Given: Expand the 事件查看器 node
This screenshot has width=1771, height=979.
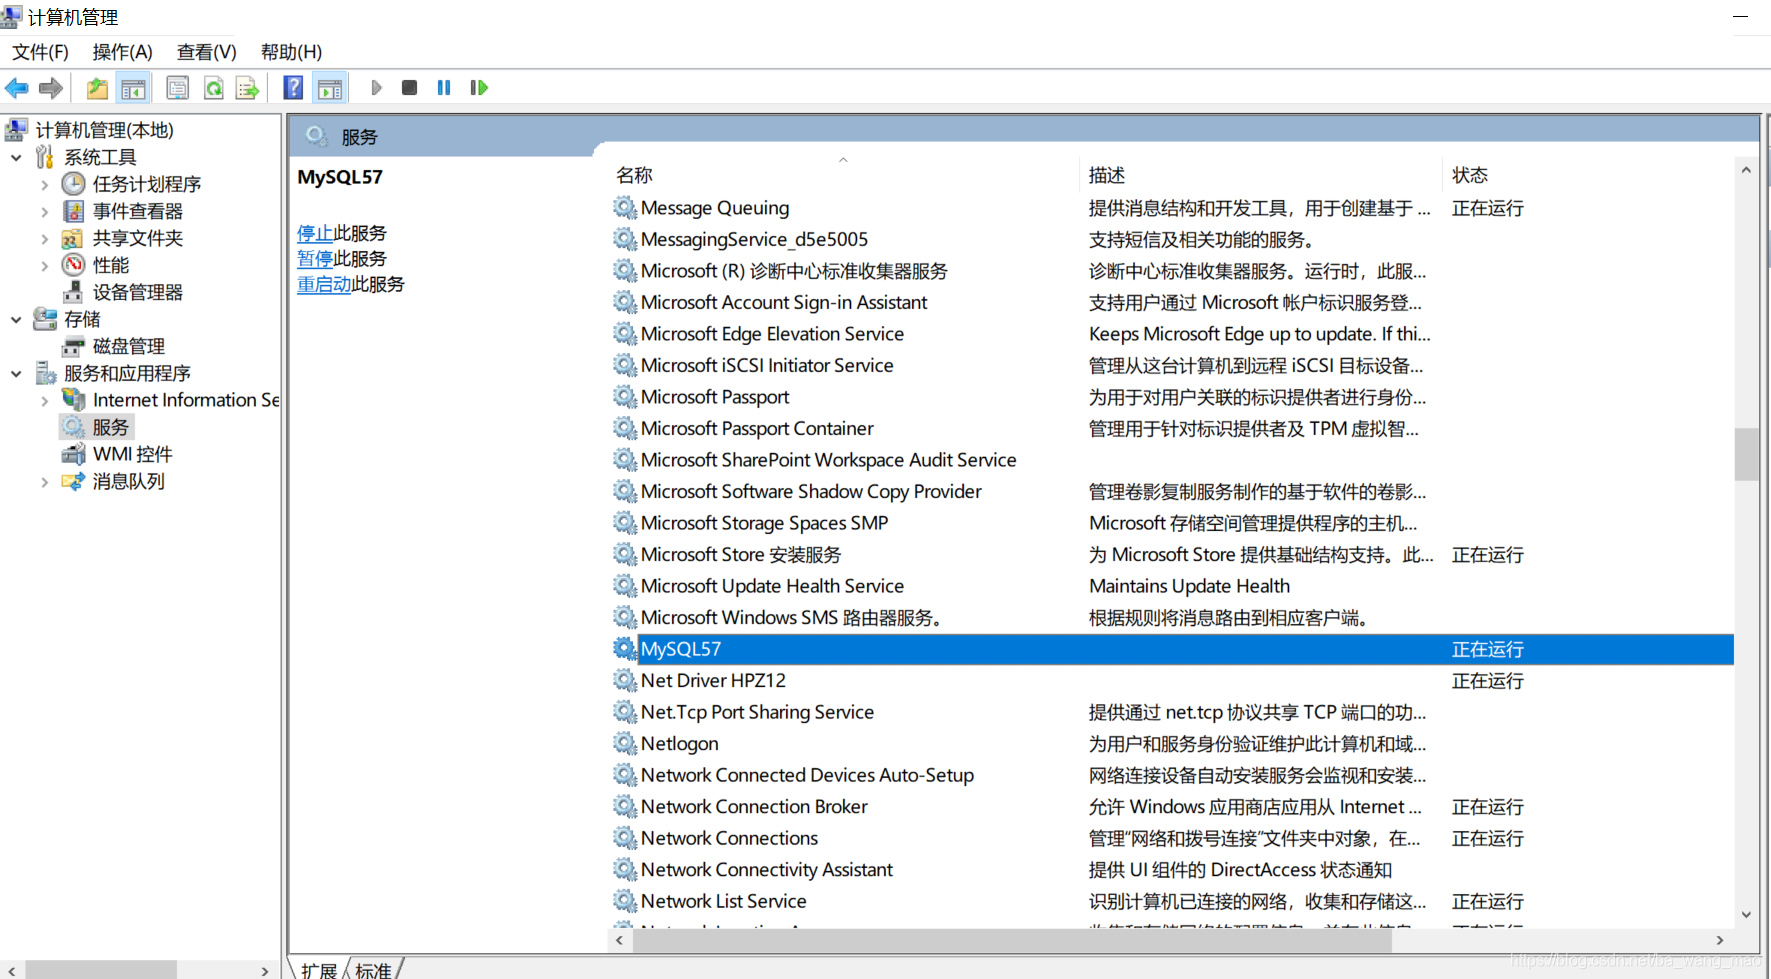Looking at the screenshot, I should point(44,211).
